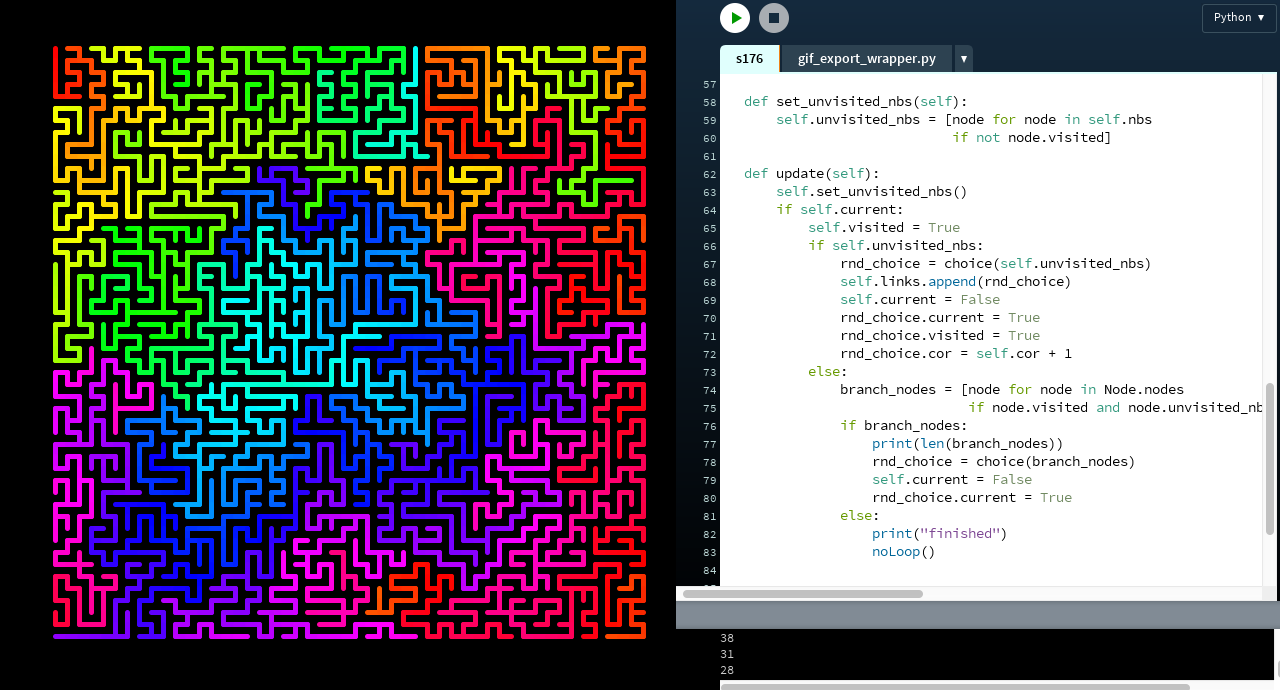Viewport: 1280px width, 690px height.
Task: Switch to the s176 tab
Action: (749, 59)
